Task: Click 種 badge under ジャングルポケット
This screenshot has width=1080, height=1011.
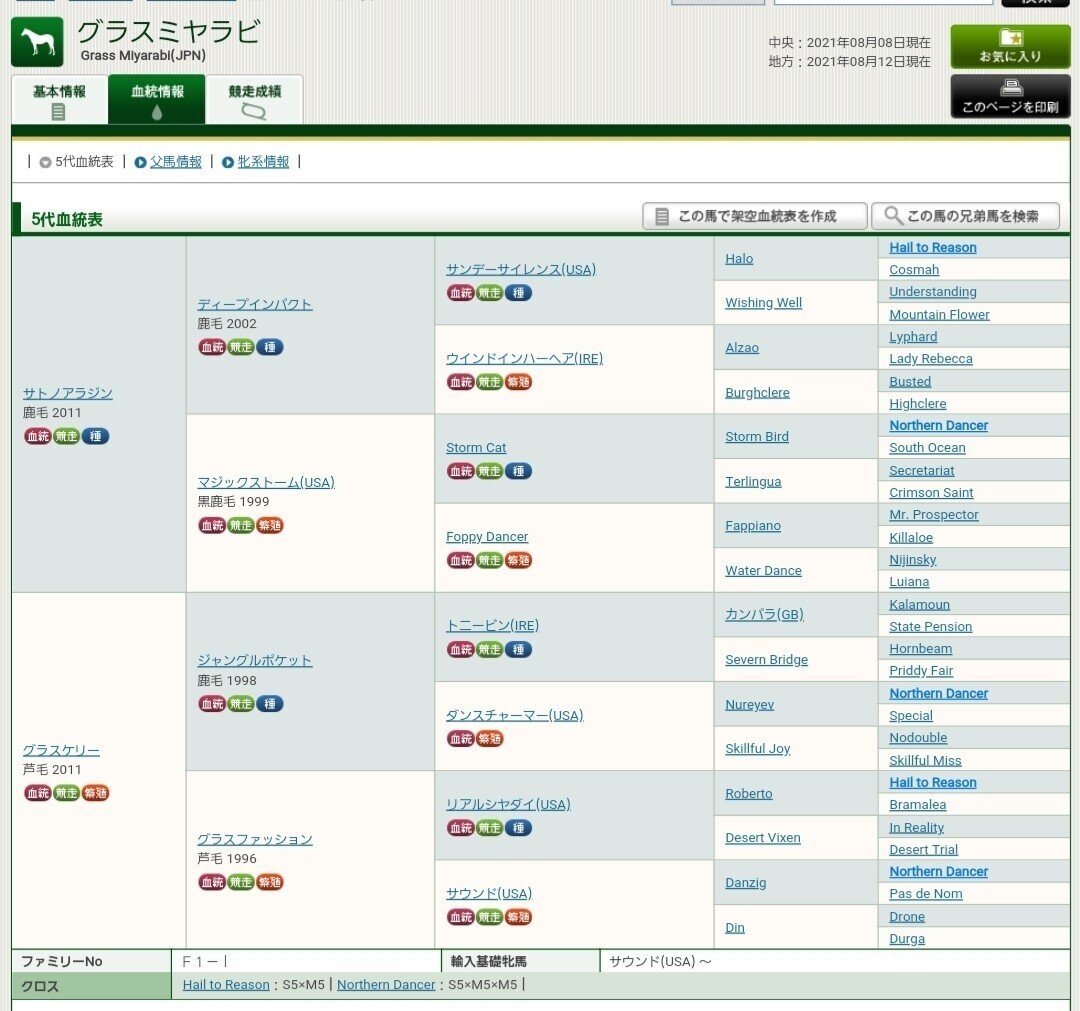Action: pyautogui.click(x=269, y=704)
